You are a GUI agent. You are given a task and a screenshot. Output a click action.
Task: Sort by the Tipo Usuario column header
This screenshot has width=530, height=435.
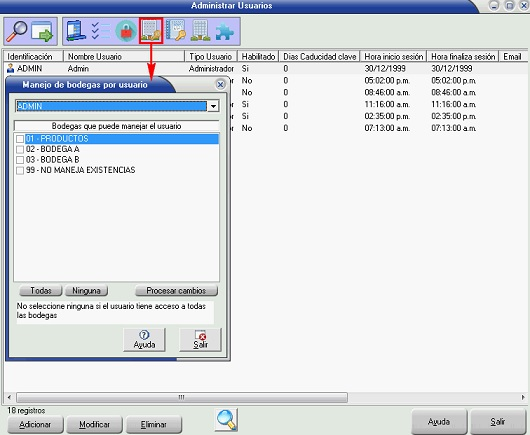(211, 56)
